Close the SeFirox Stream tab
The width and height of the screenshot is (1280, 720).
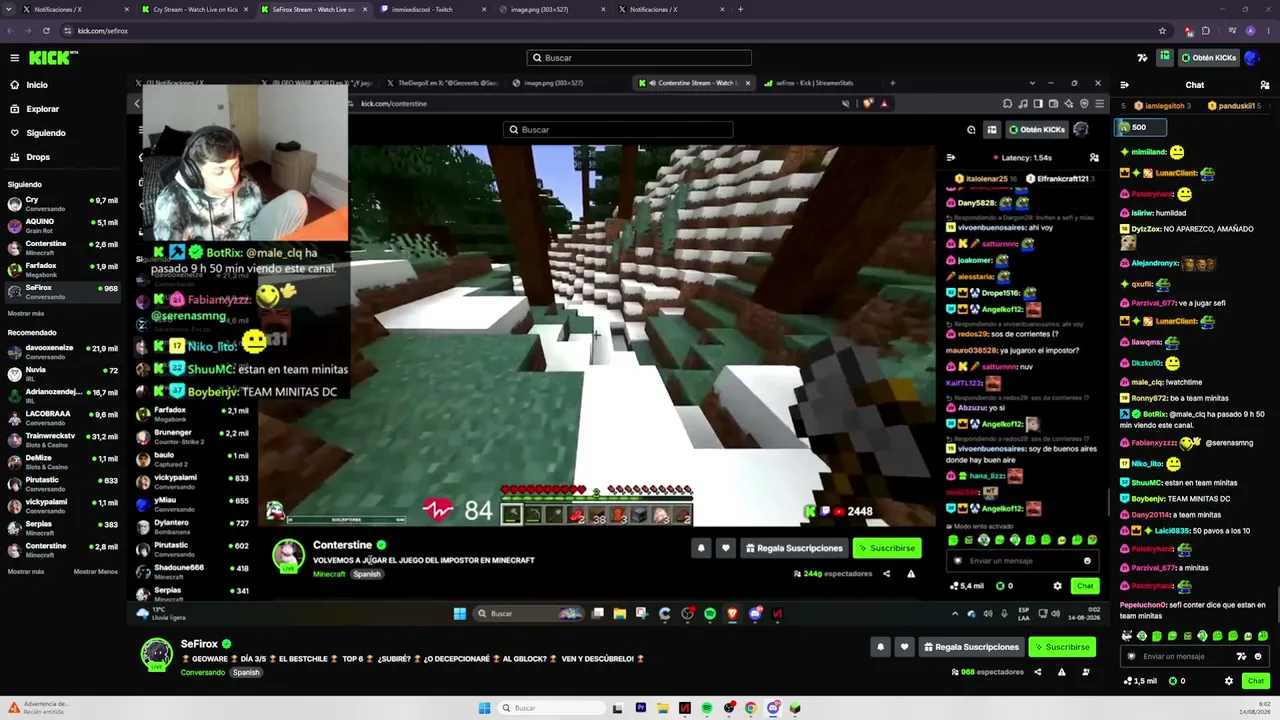click(365, 9)
